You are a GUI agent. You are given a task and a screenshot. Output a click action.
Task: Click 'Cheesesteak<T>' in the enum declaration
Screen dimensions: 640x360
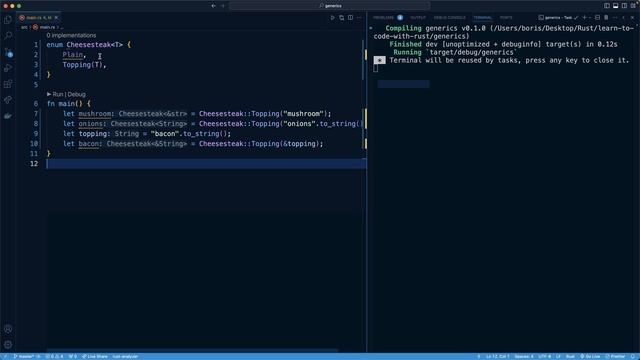point(95,45)
